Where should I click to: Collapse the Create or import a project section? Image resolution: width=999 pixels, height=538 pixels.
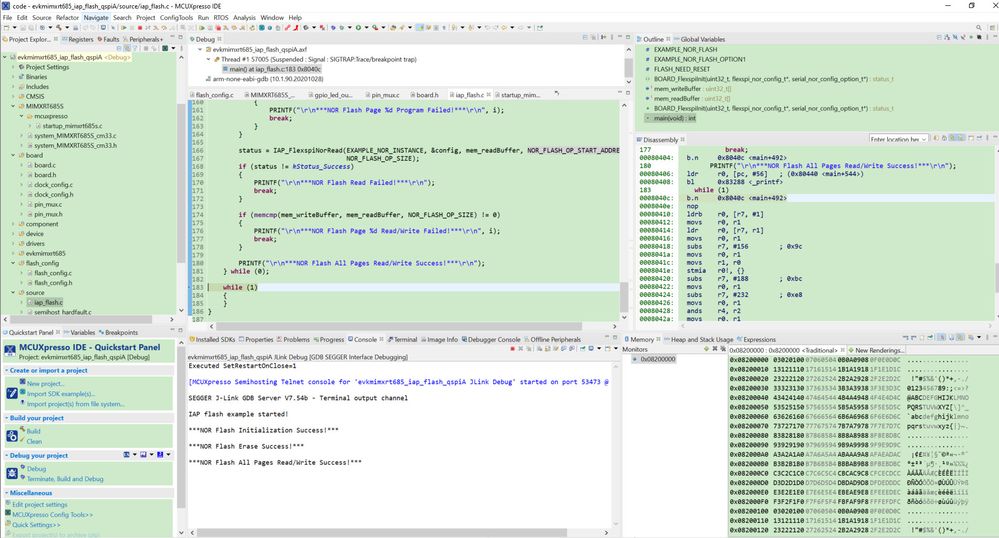7,370
